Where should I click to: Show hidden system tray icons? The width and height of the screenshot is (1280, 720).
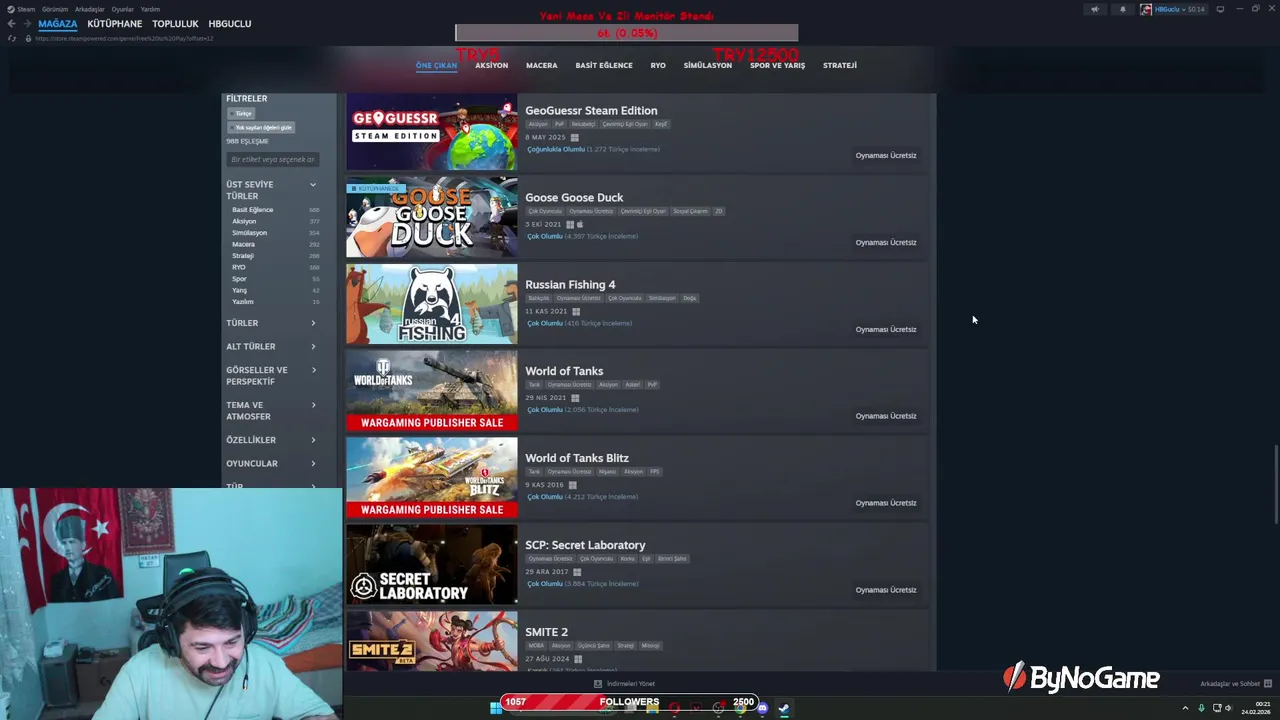(1185, 709)
